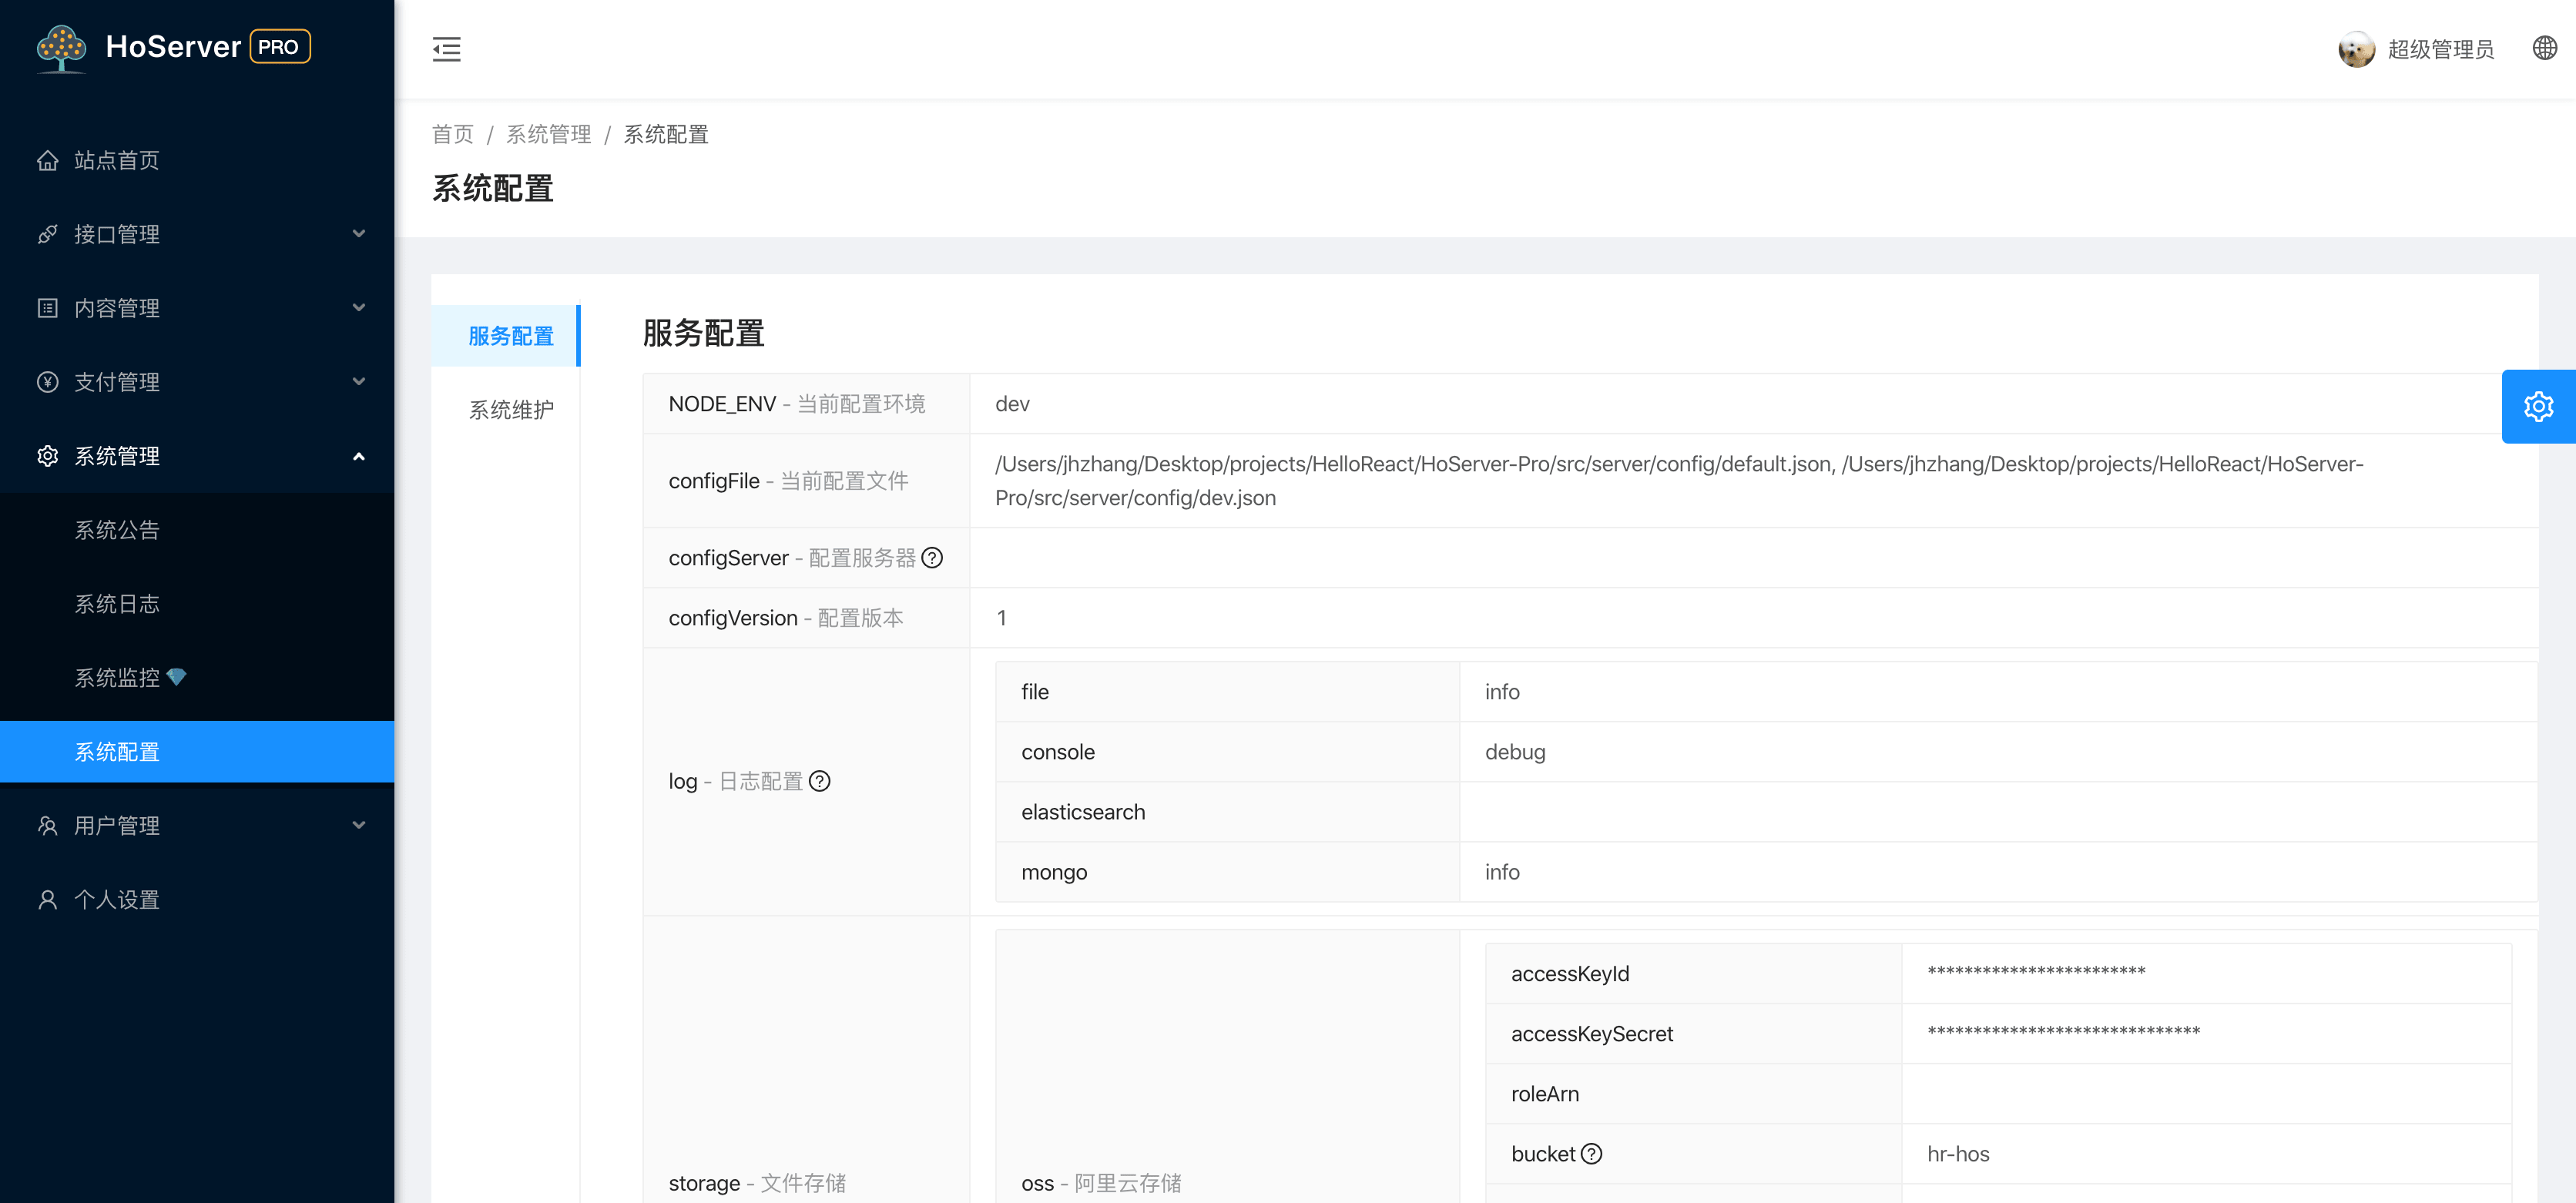
Task: Click the HoServer title text
Action: pos(173,47)
